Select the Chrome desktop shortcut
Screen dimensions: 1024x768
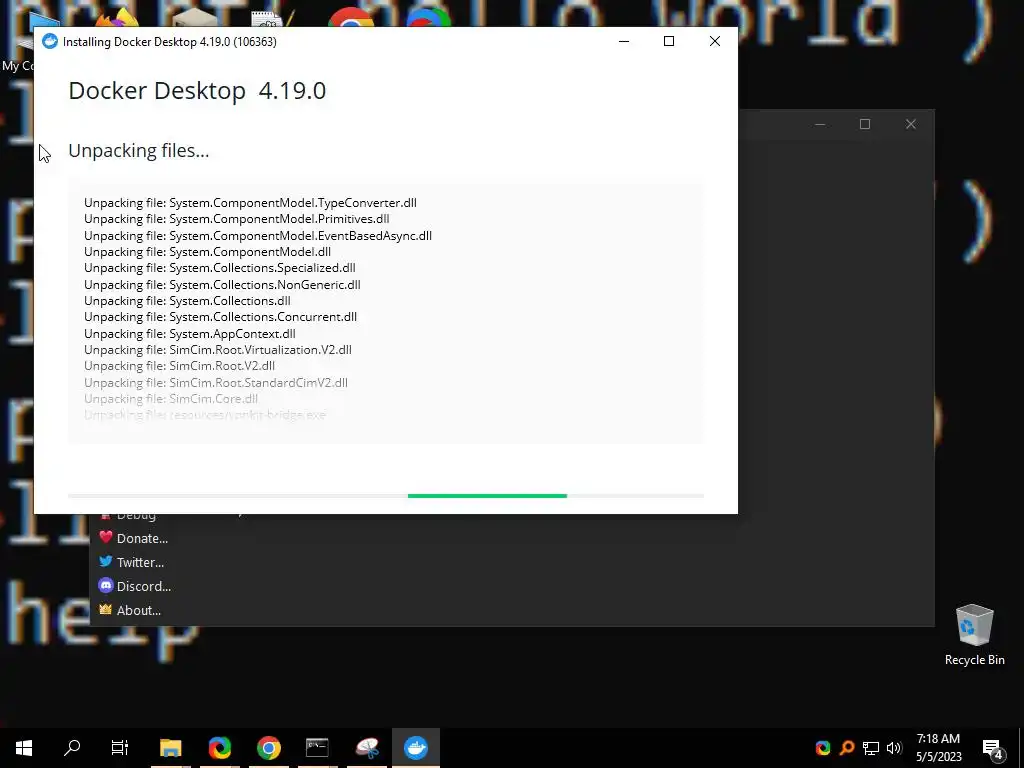click(351, 18)
